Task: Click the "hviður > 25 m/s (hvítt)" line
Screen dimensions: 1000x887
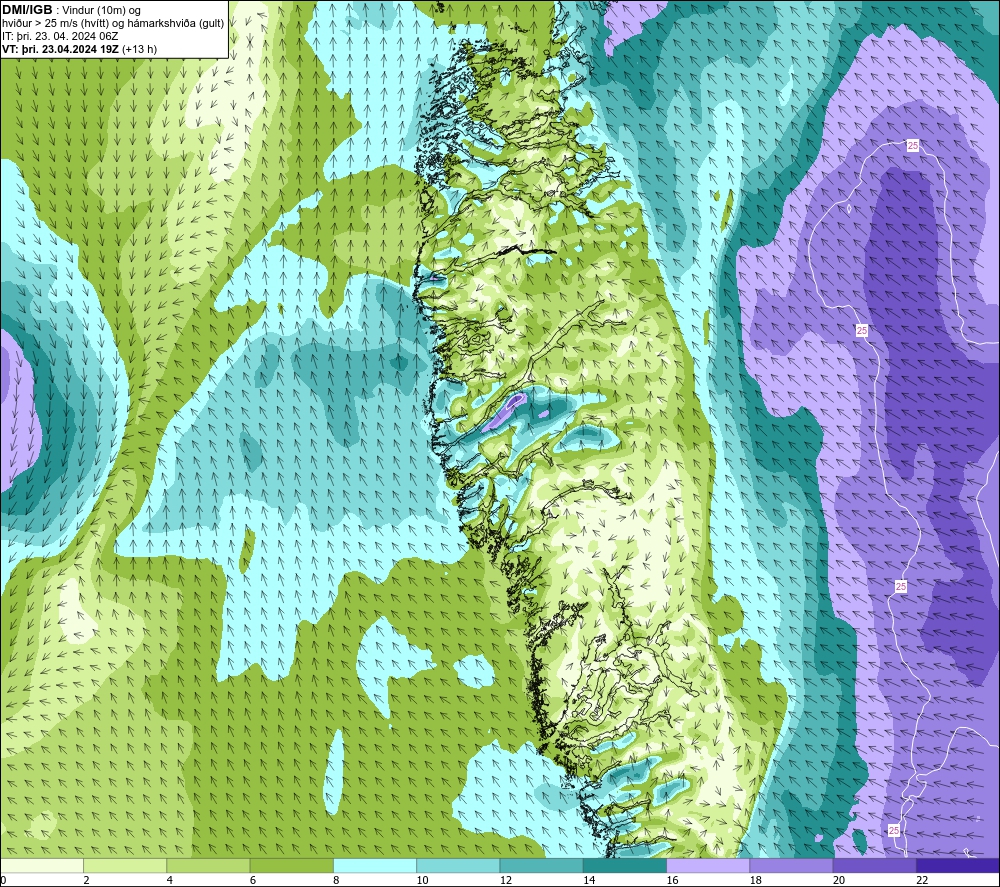Action: (x=57, y=24)
